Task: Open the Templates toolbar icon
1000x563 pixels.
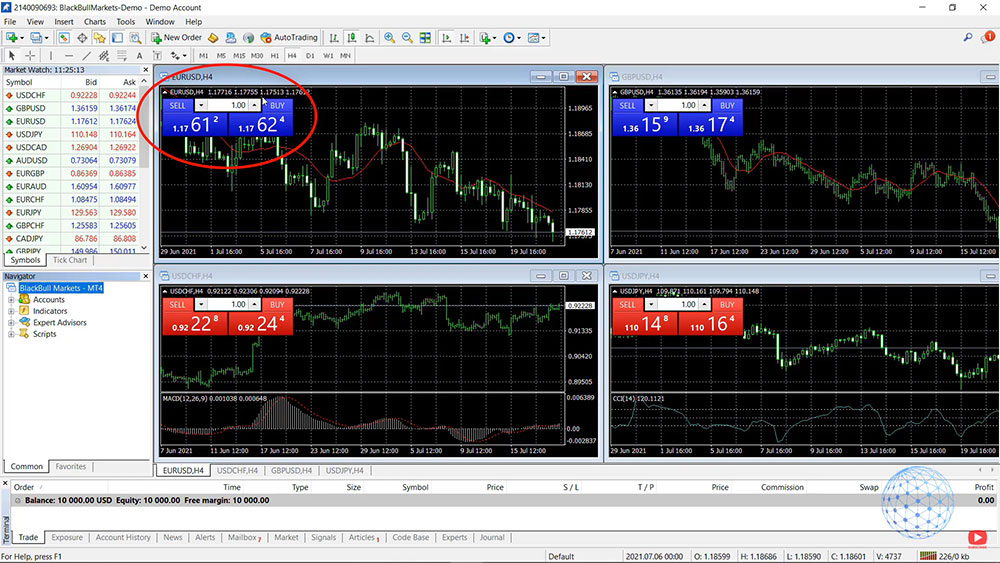Action: (534, 38)
